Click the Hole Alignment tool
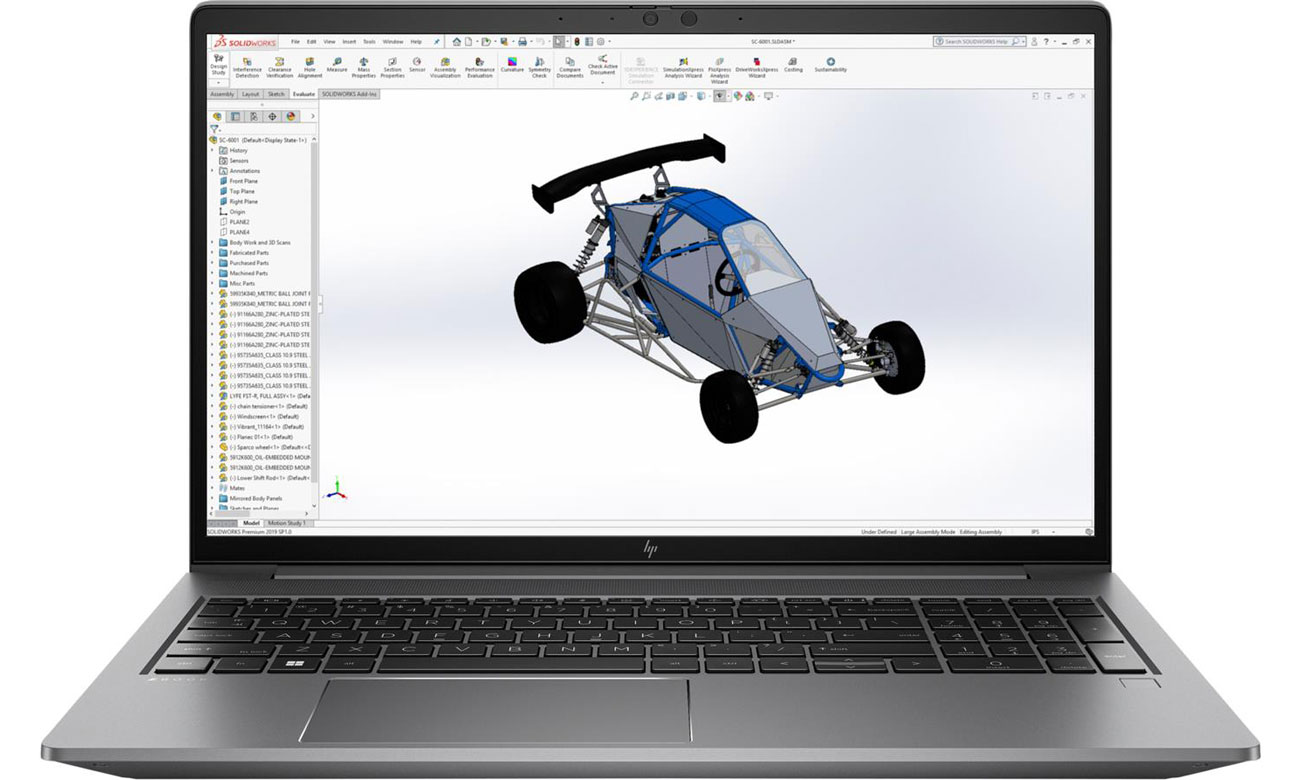This screenshot has width=1300, height=780. pos(310,67)
